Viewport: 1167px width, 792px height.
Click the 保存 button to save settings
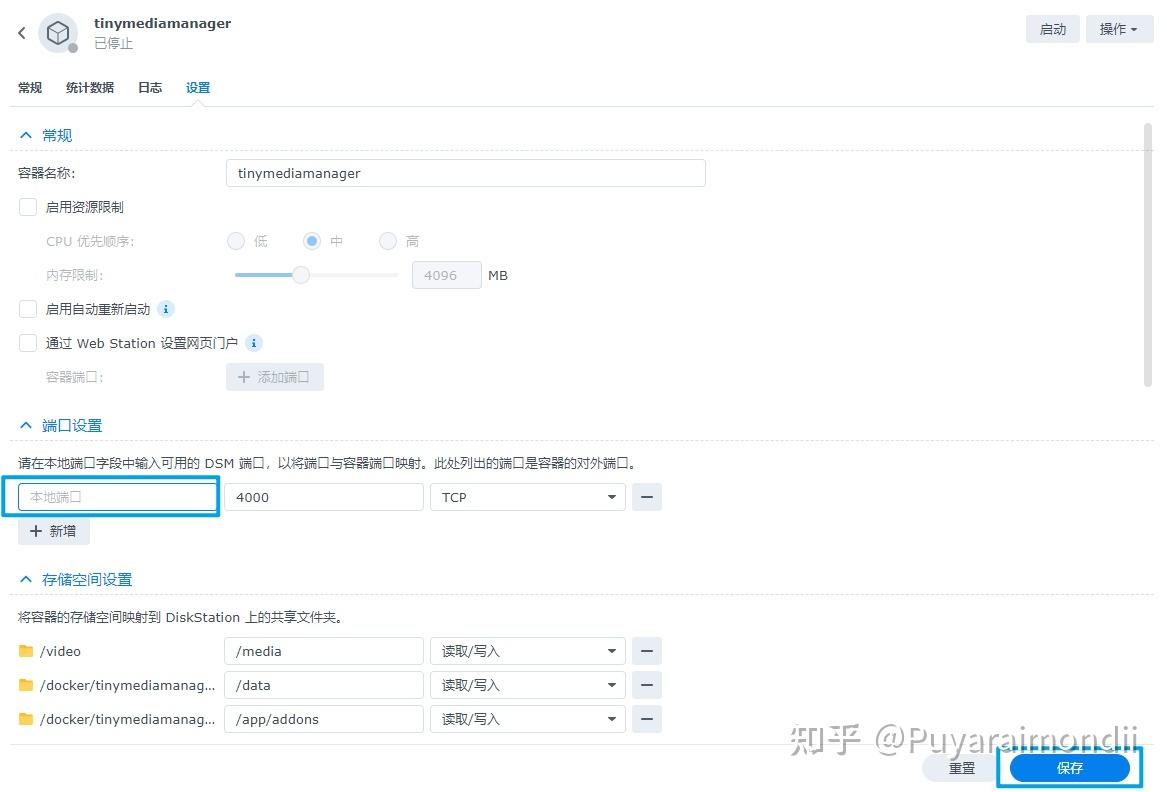coord(1069,768)
